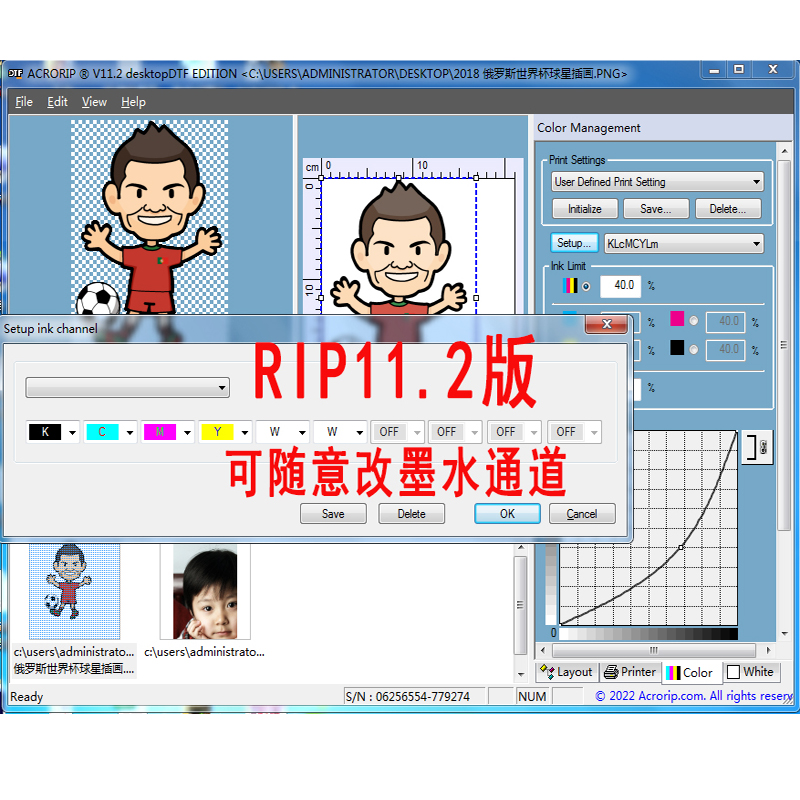Click scroll right arrow in Color Management

pyautogui.click(x=768, y=650)
